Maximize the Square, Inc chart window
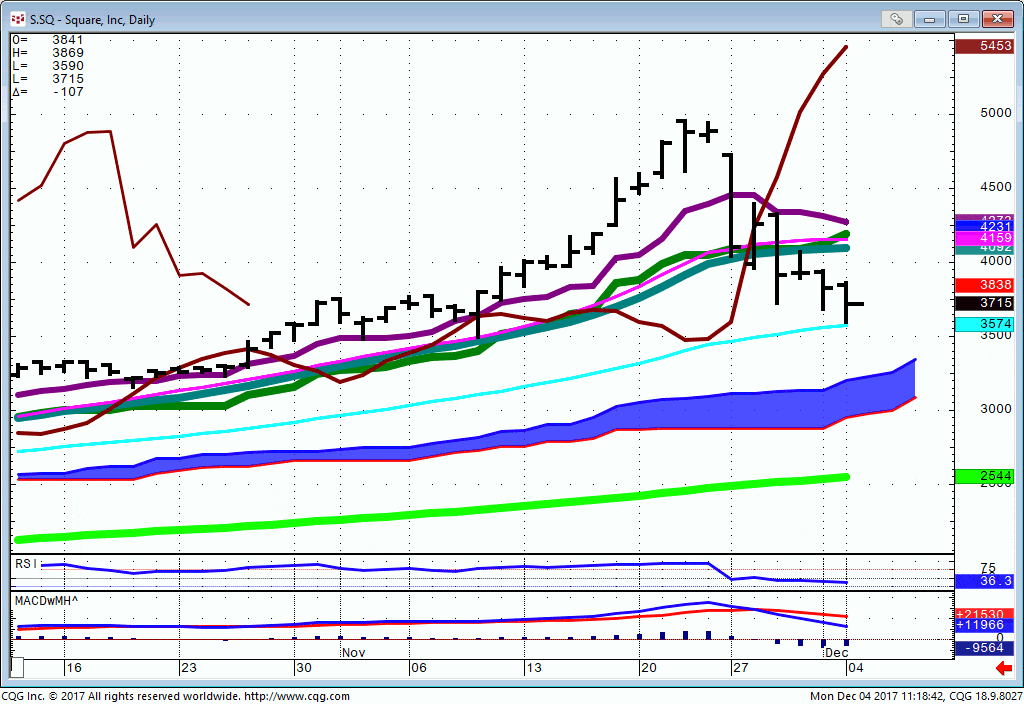Screen dimensions: 1024x704 (964, 19)
